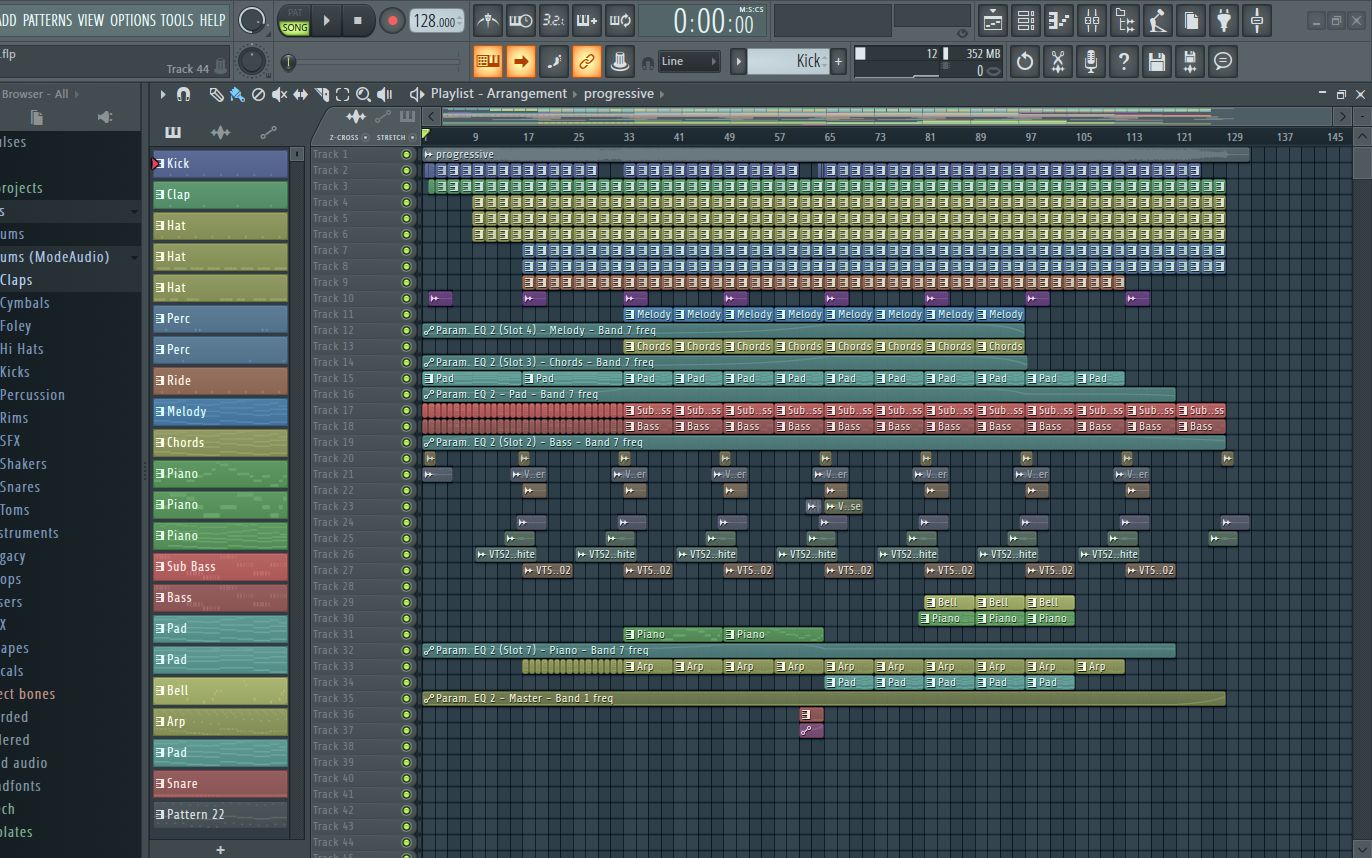The height and width of the screenshot is (858, 1372).
Task: Open the Line snap dropdown
Action: (689, 61)
